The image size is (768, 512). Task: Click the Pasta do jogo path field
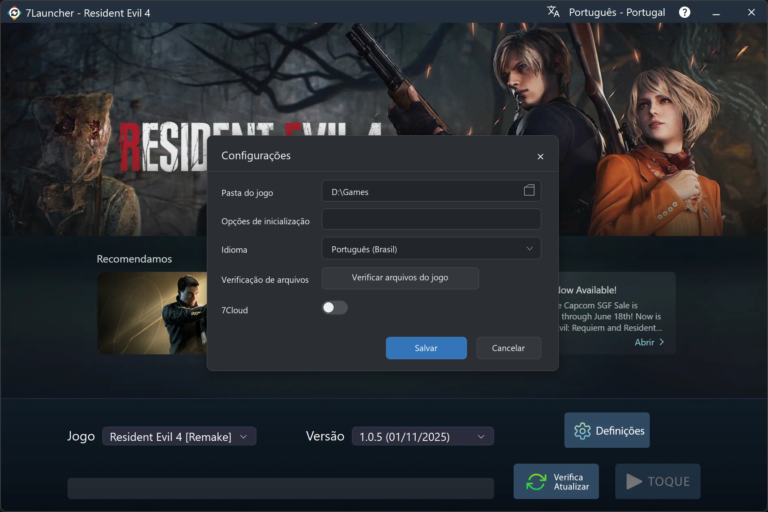pos(431,191)
